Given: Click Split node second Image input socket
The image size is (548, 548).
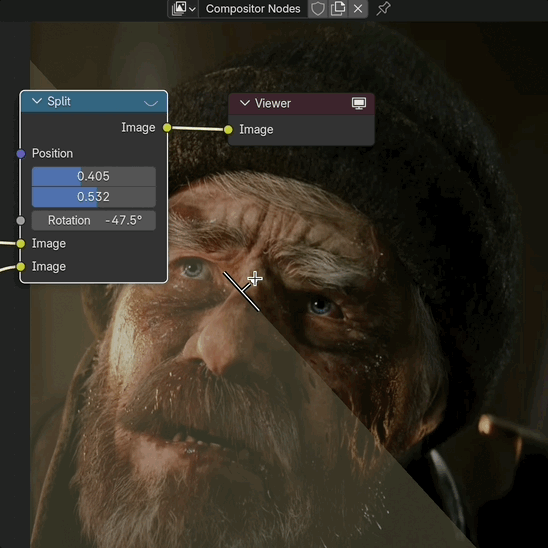Looking at the screenshot, I should coord(21,267).
